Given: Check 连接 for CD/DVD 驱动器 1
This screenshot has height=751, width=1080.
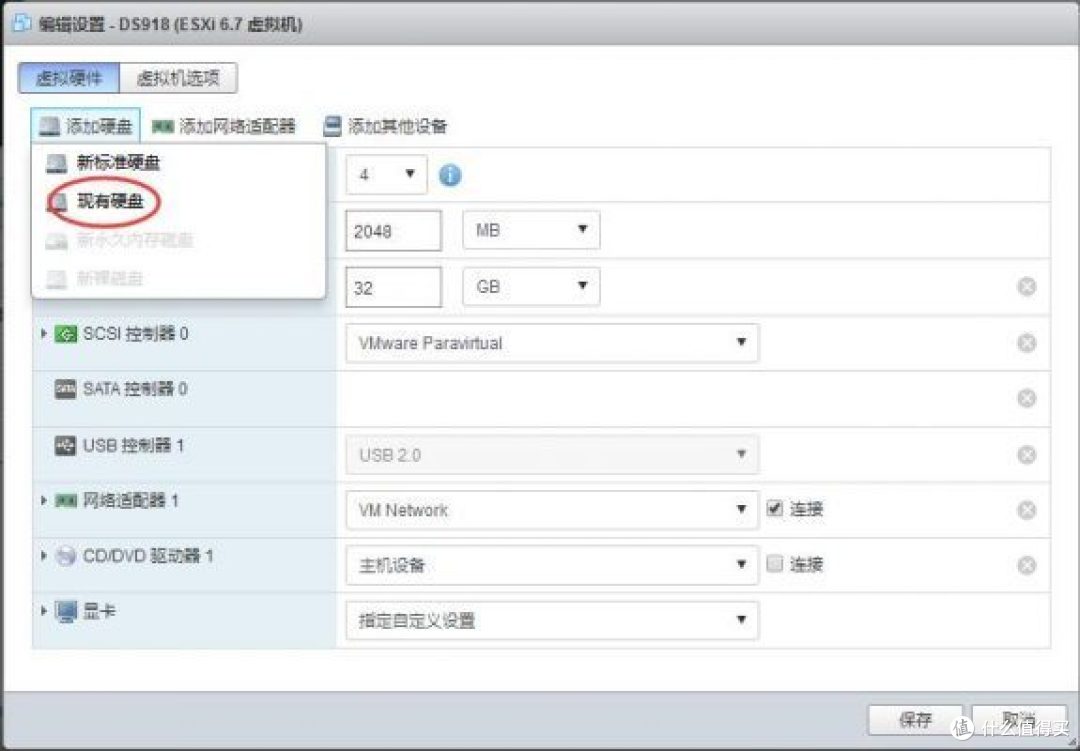Looking at the screenshot, I should tap(775, 564).
